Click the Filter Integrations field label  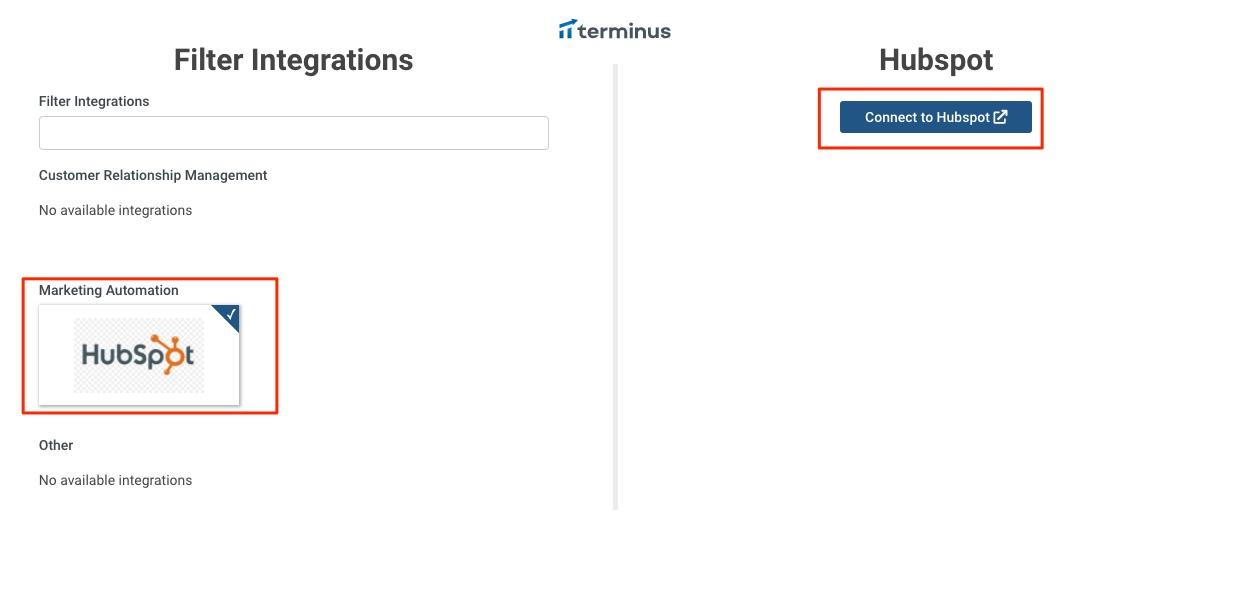[x=94, y=101]
